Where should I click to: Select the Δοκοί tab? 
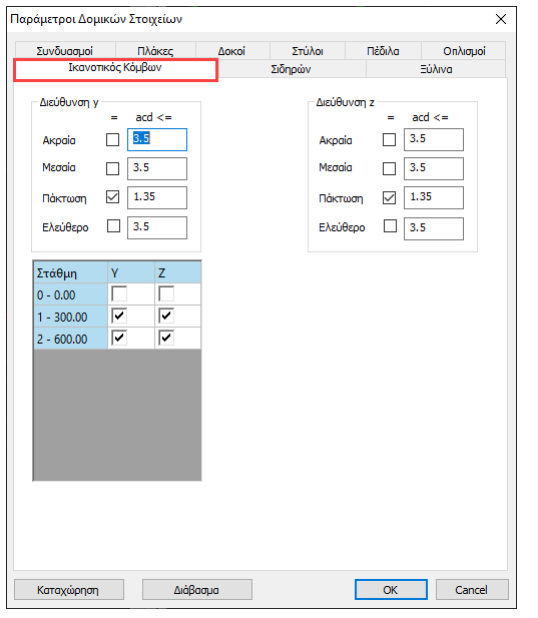click(232, 51)
